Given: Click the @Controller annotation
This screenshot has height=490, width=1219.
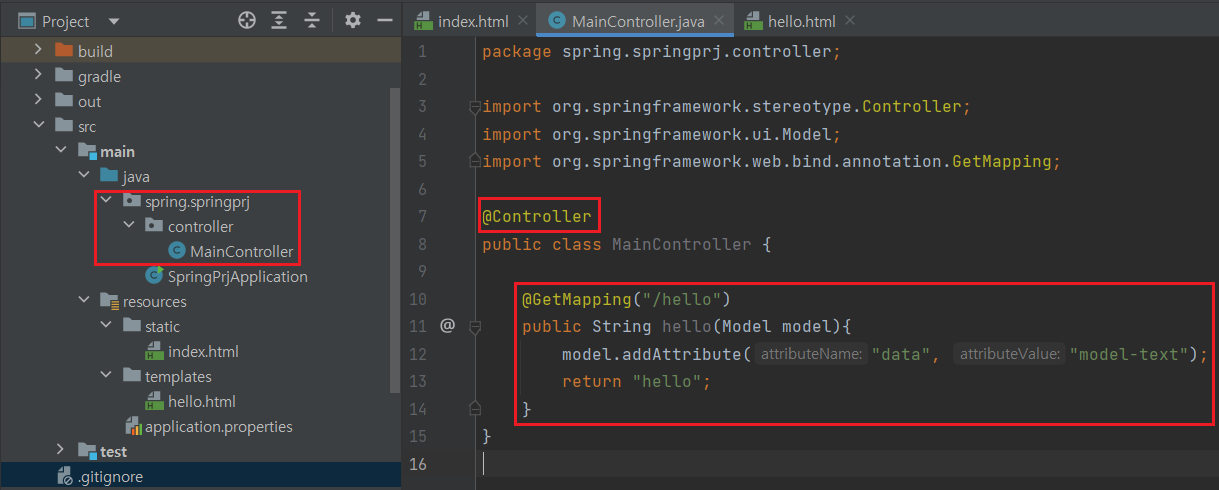Looking at the screenshot, I should coord(537,216).
